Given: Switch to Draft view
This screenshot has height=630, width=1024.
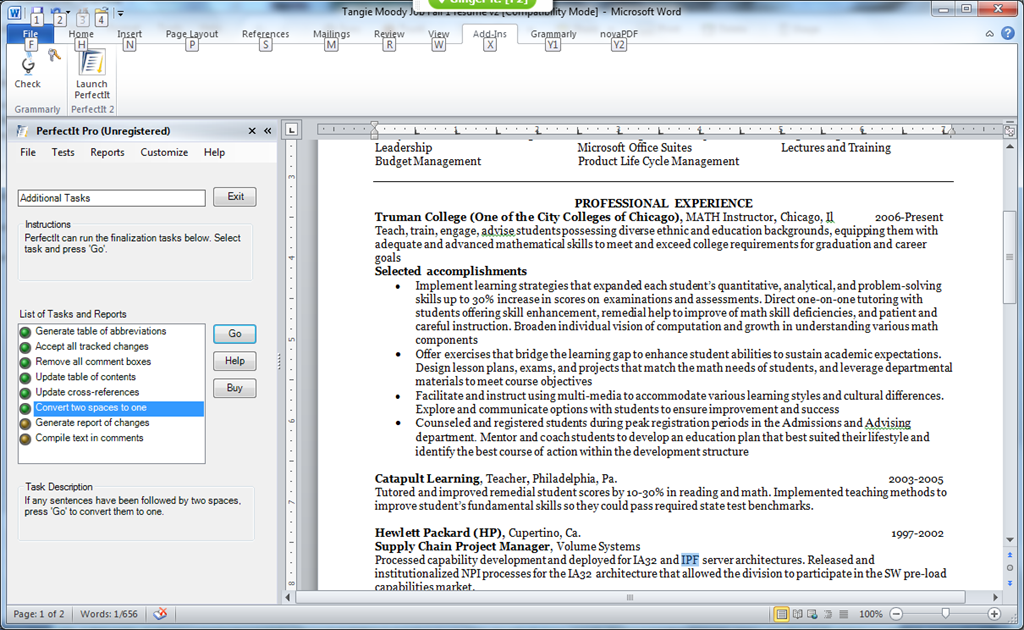Looking at the screenshot, I should click(844, 614).
